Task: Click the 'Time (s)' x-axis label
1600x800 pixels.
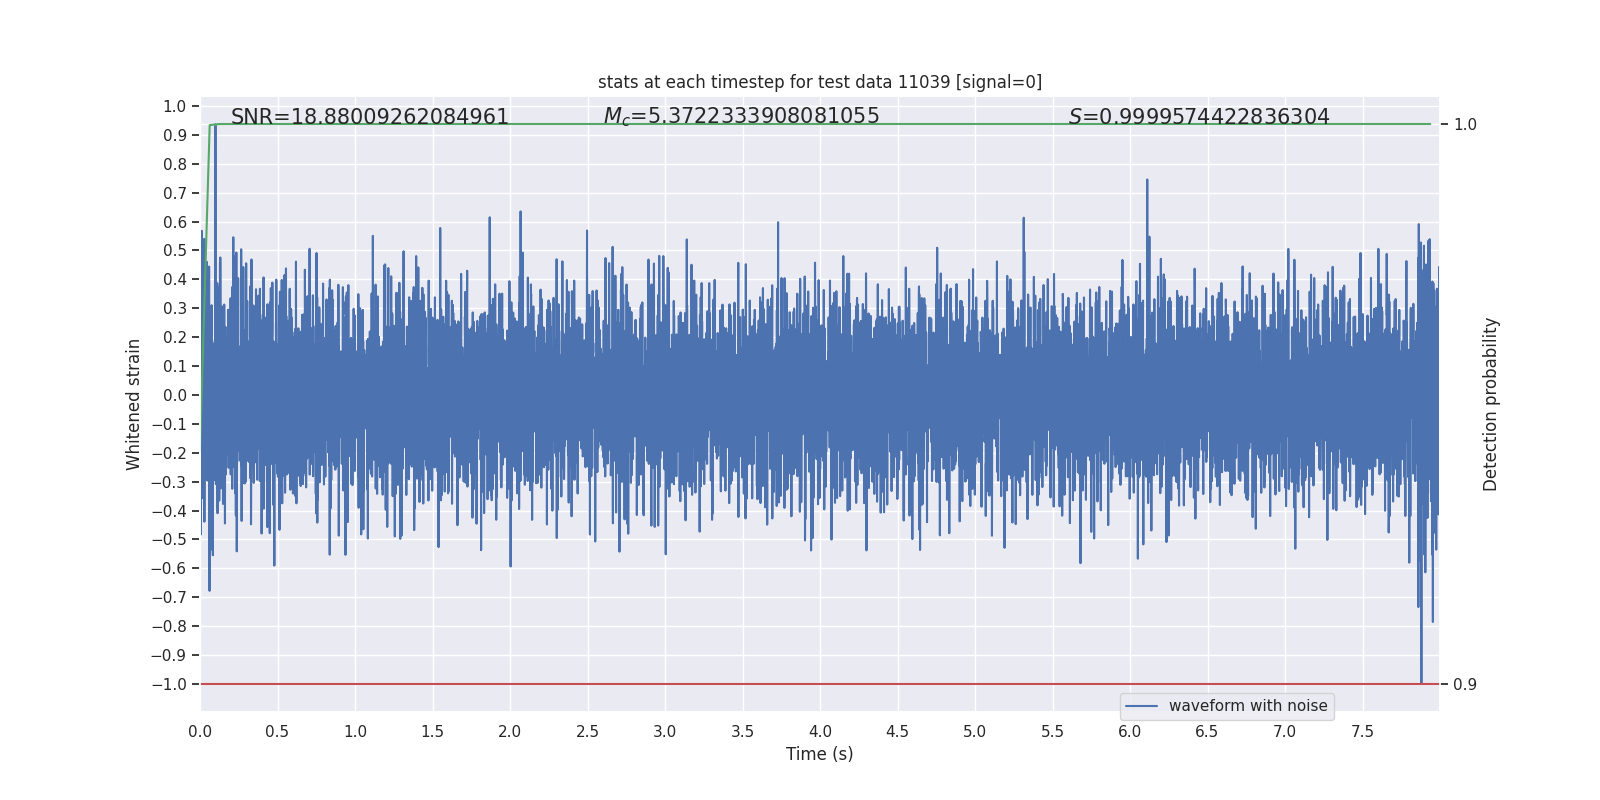Action: pos(819,754)
